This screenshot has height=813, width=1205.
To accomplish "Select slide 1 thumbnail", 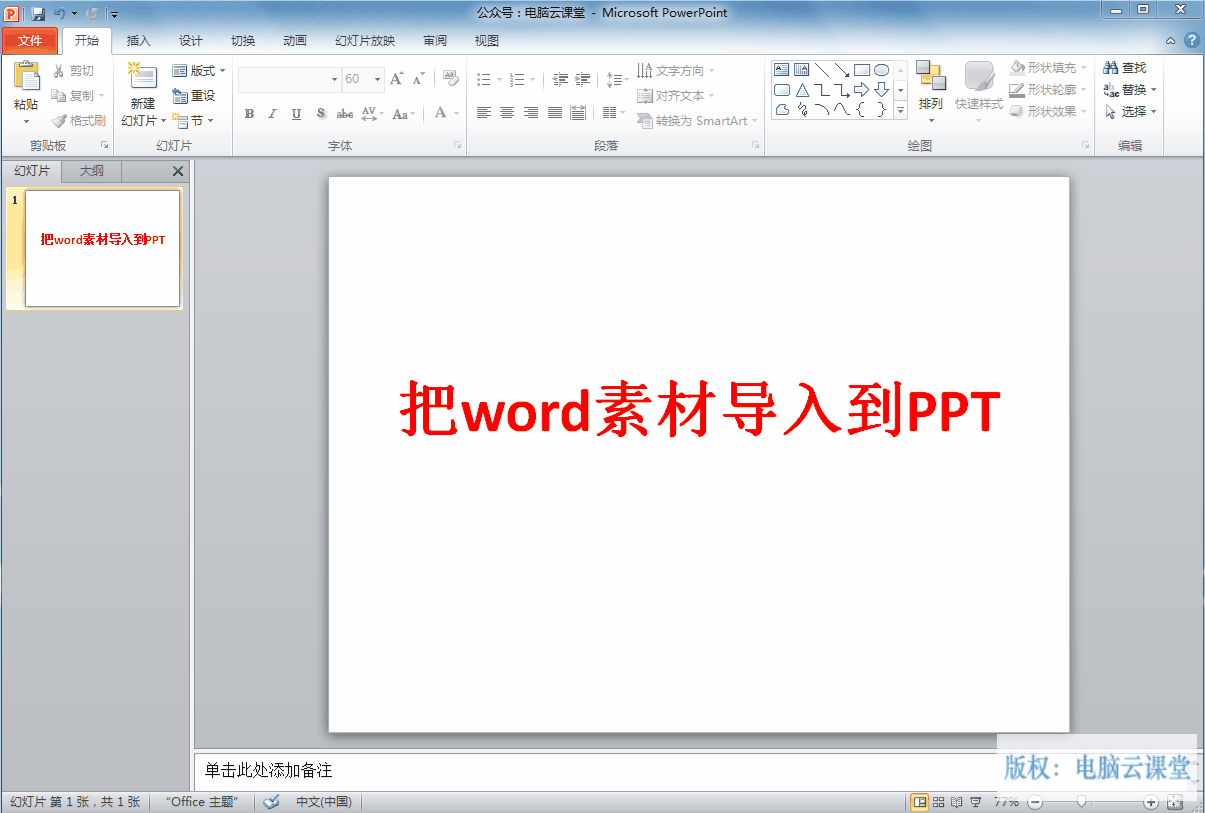I will tap(102, 248).
